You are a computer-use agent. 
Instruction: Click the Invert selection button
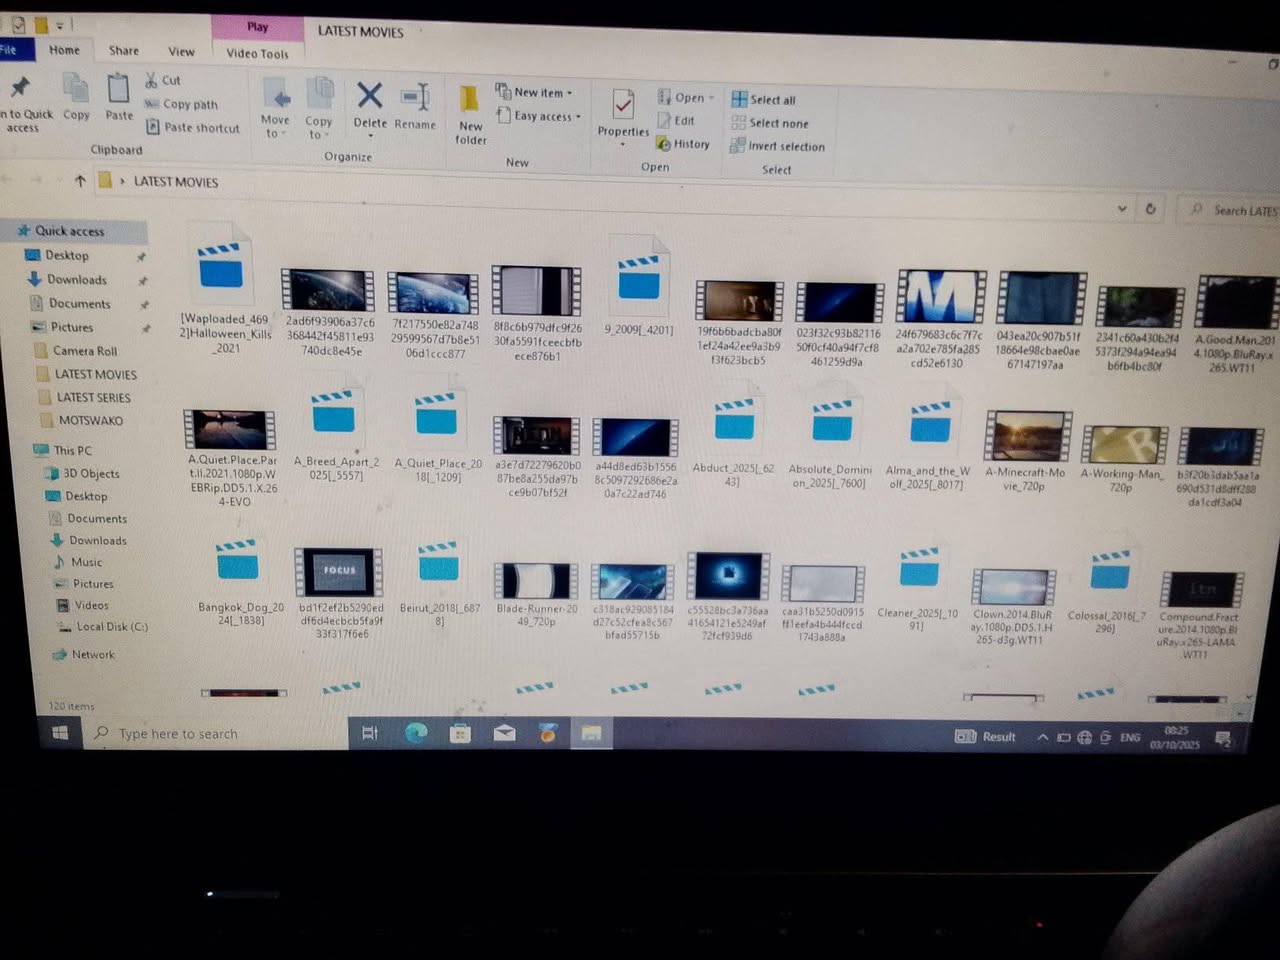coord(778,146)
